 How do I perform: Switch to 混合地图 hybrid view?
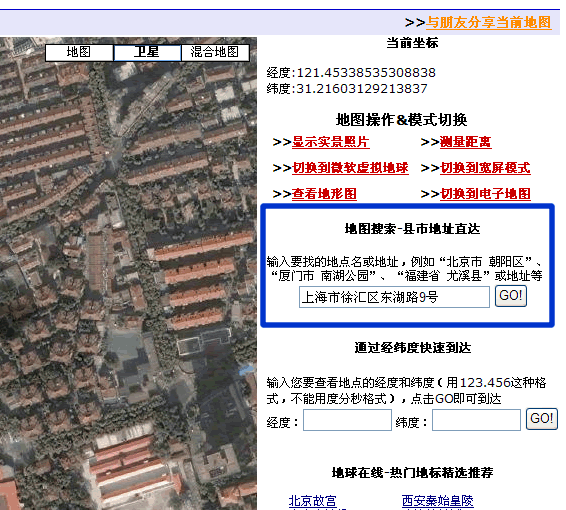pos(215,52)
